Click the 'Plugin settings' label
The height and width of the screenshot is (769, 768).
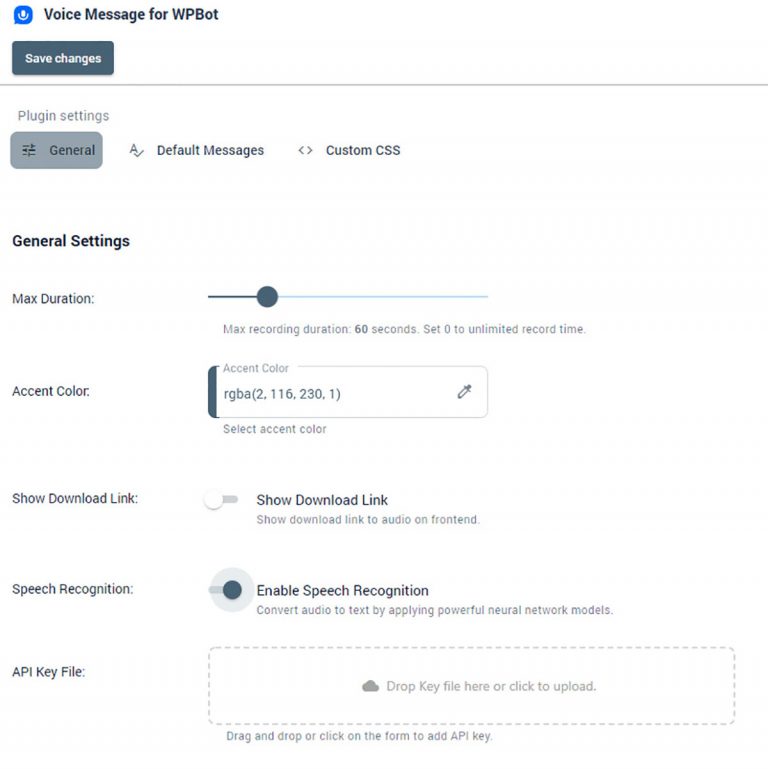[x=63, y=116]
